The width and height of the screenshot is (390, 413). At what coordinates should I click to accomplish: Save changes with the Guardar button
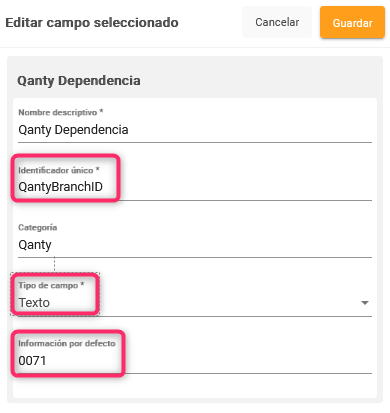coord(352,22)
